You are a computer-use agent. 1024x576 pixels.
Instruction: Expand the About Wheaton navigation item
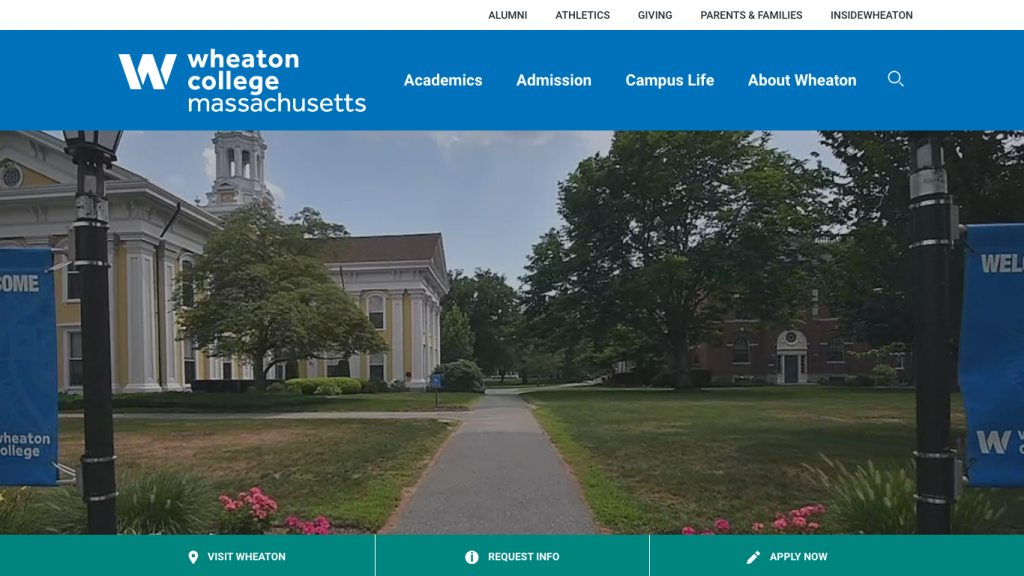[802, 80]
